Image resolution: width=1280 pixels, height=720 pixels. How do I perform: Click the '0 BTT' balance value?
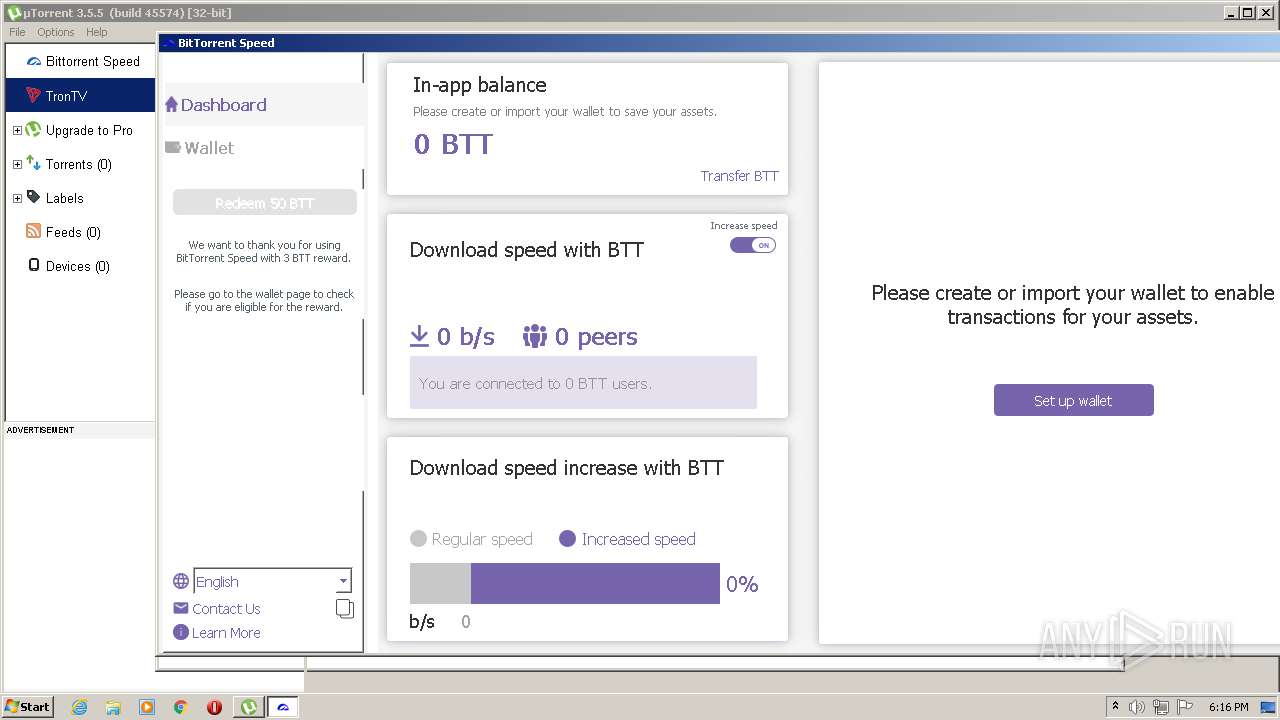453,144
